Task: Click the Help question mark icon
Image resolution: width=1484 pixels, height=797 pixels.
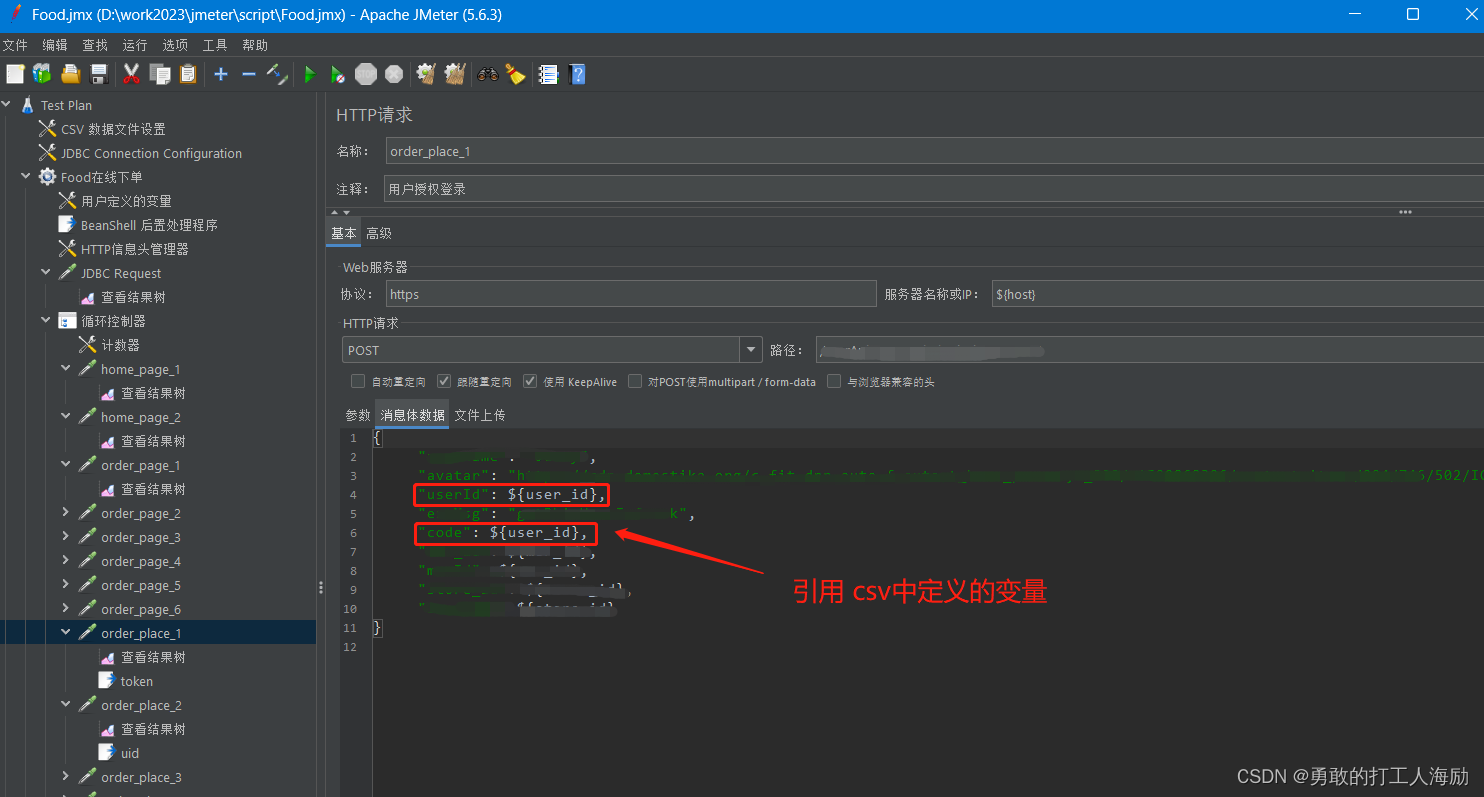Action: pyautogui.click(x=577, y=74)
